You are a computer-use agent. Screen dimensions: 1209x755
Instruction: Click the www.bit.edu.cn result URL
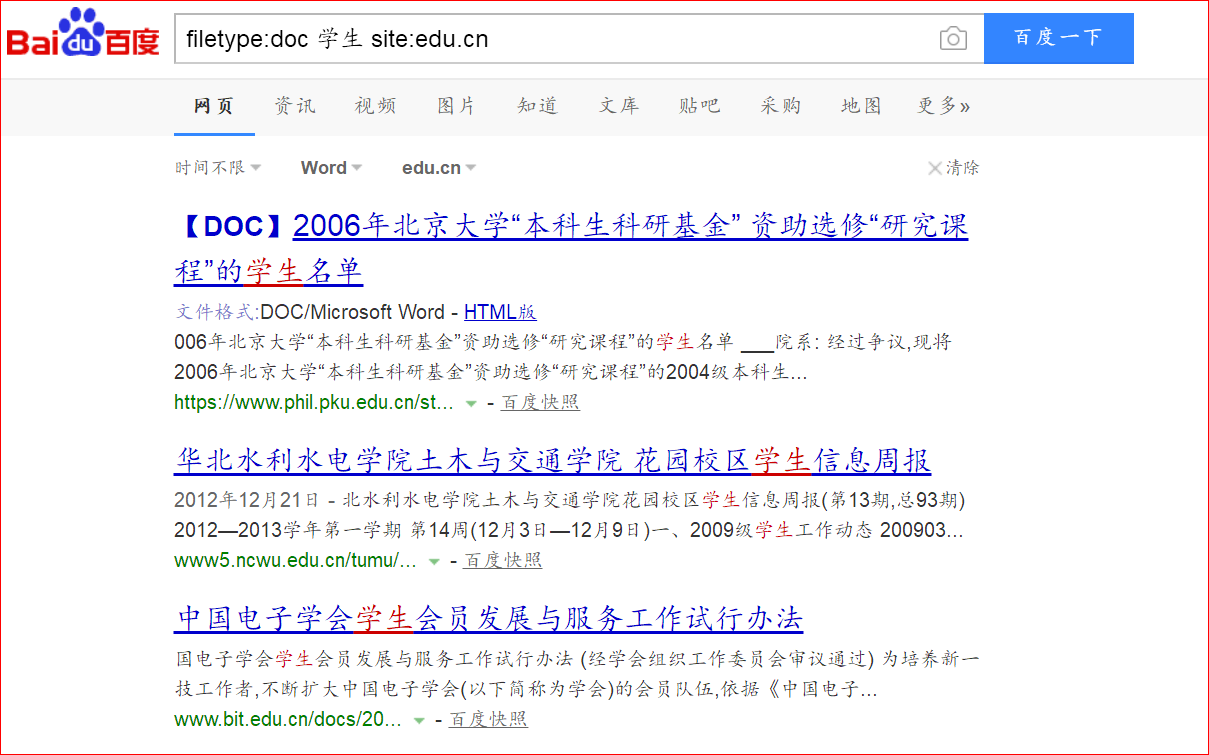pos(288,720)
